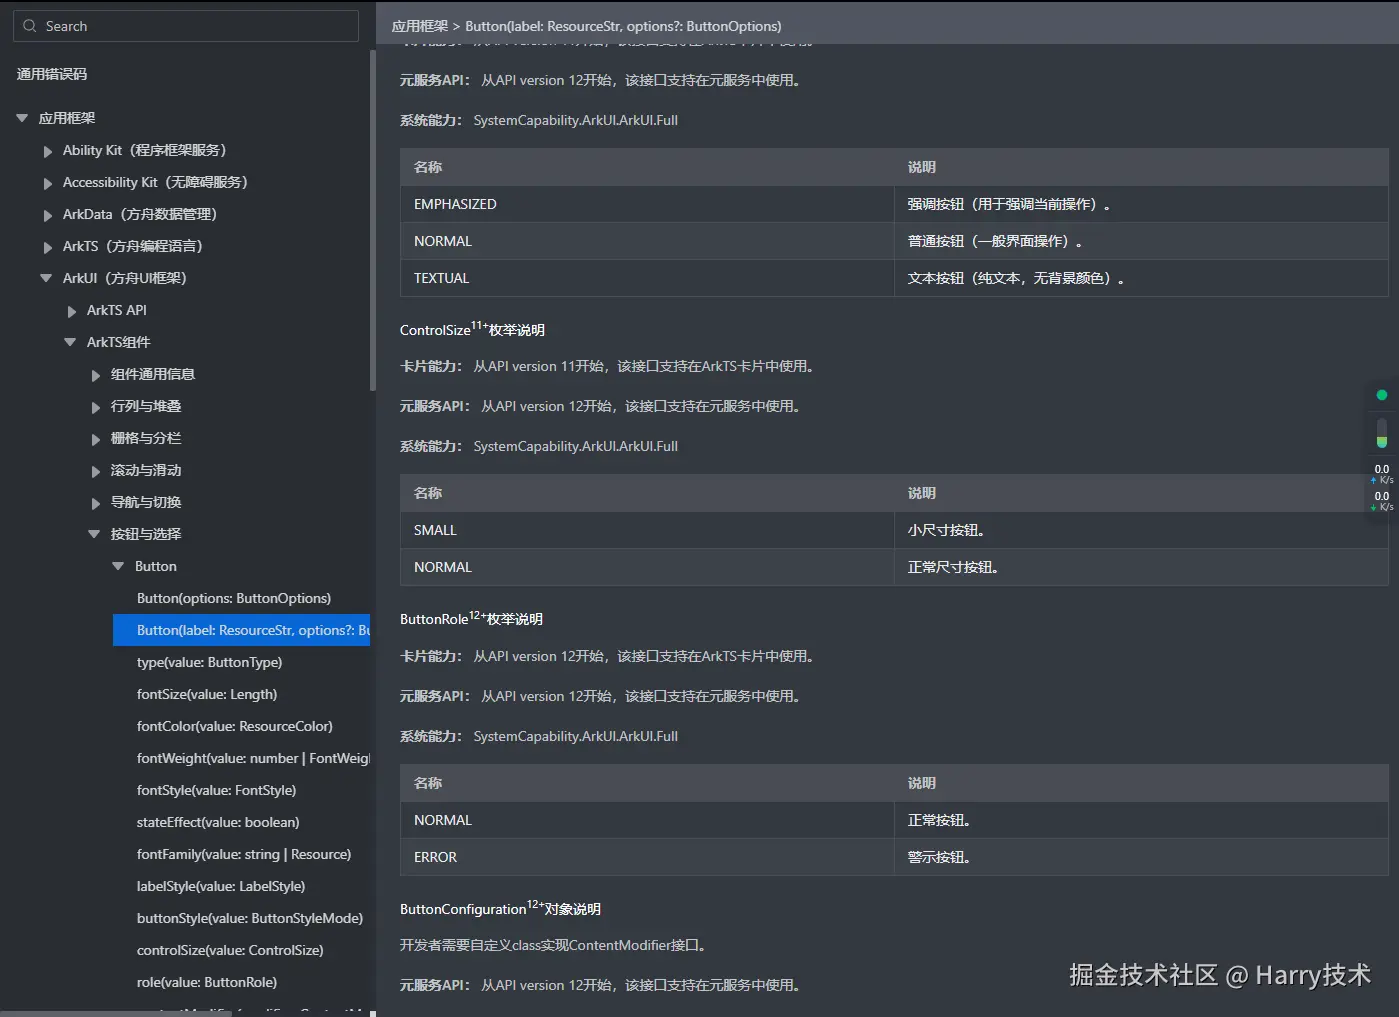
Task: Click the 小尺寸按钮。description cell
Action: (x=1141, y=530)
